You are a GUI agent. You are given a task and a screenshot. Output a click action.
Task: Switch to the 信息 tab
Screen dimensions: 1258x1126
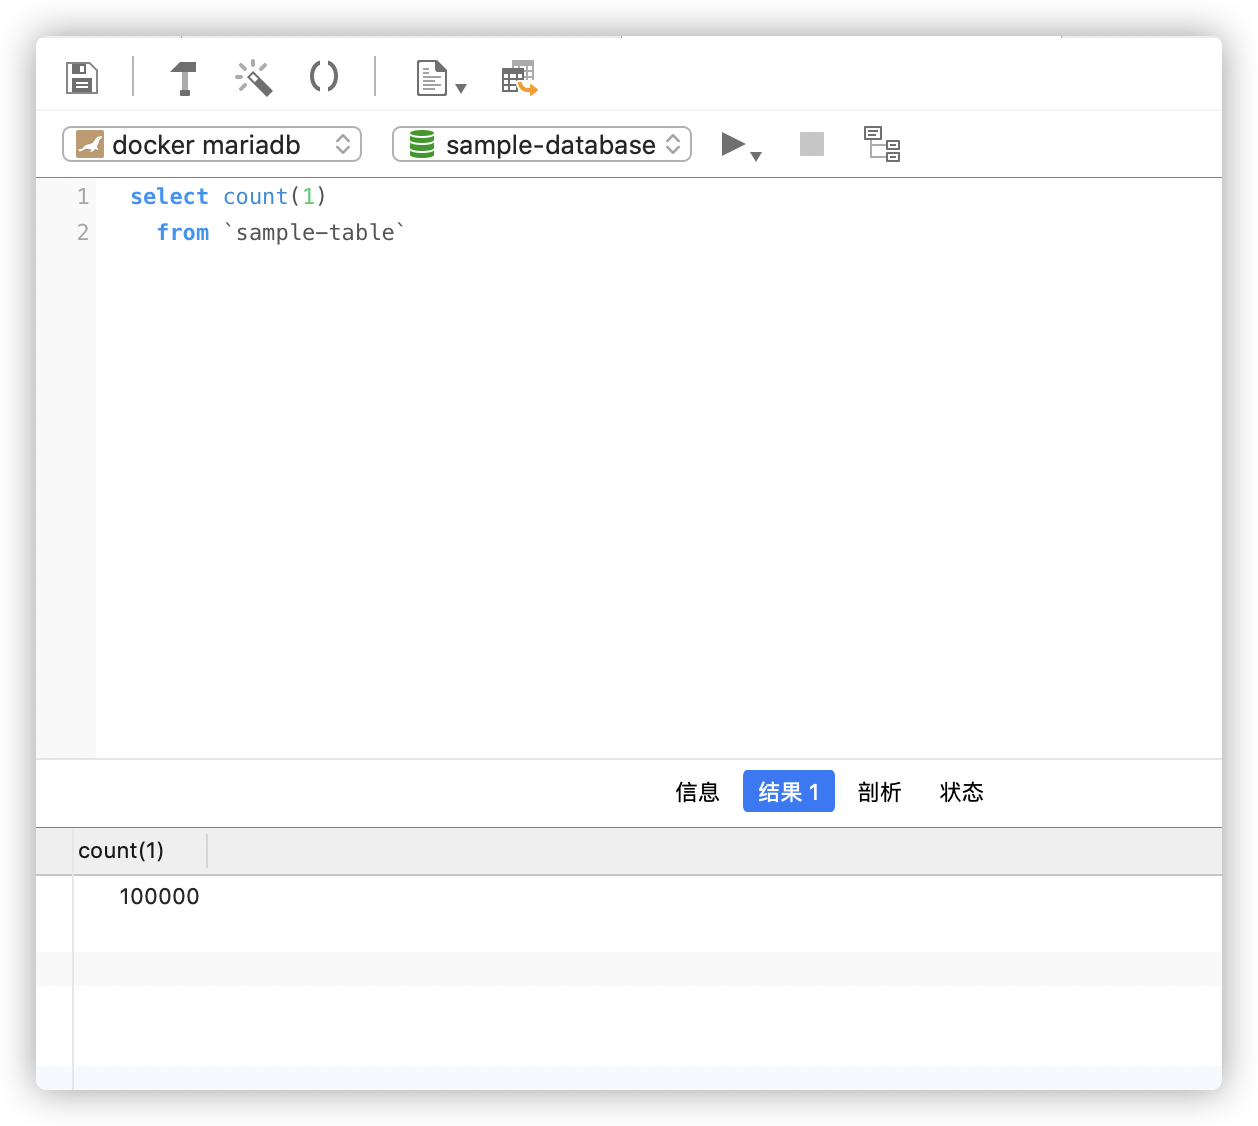click(x=697, y=792)
